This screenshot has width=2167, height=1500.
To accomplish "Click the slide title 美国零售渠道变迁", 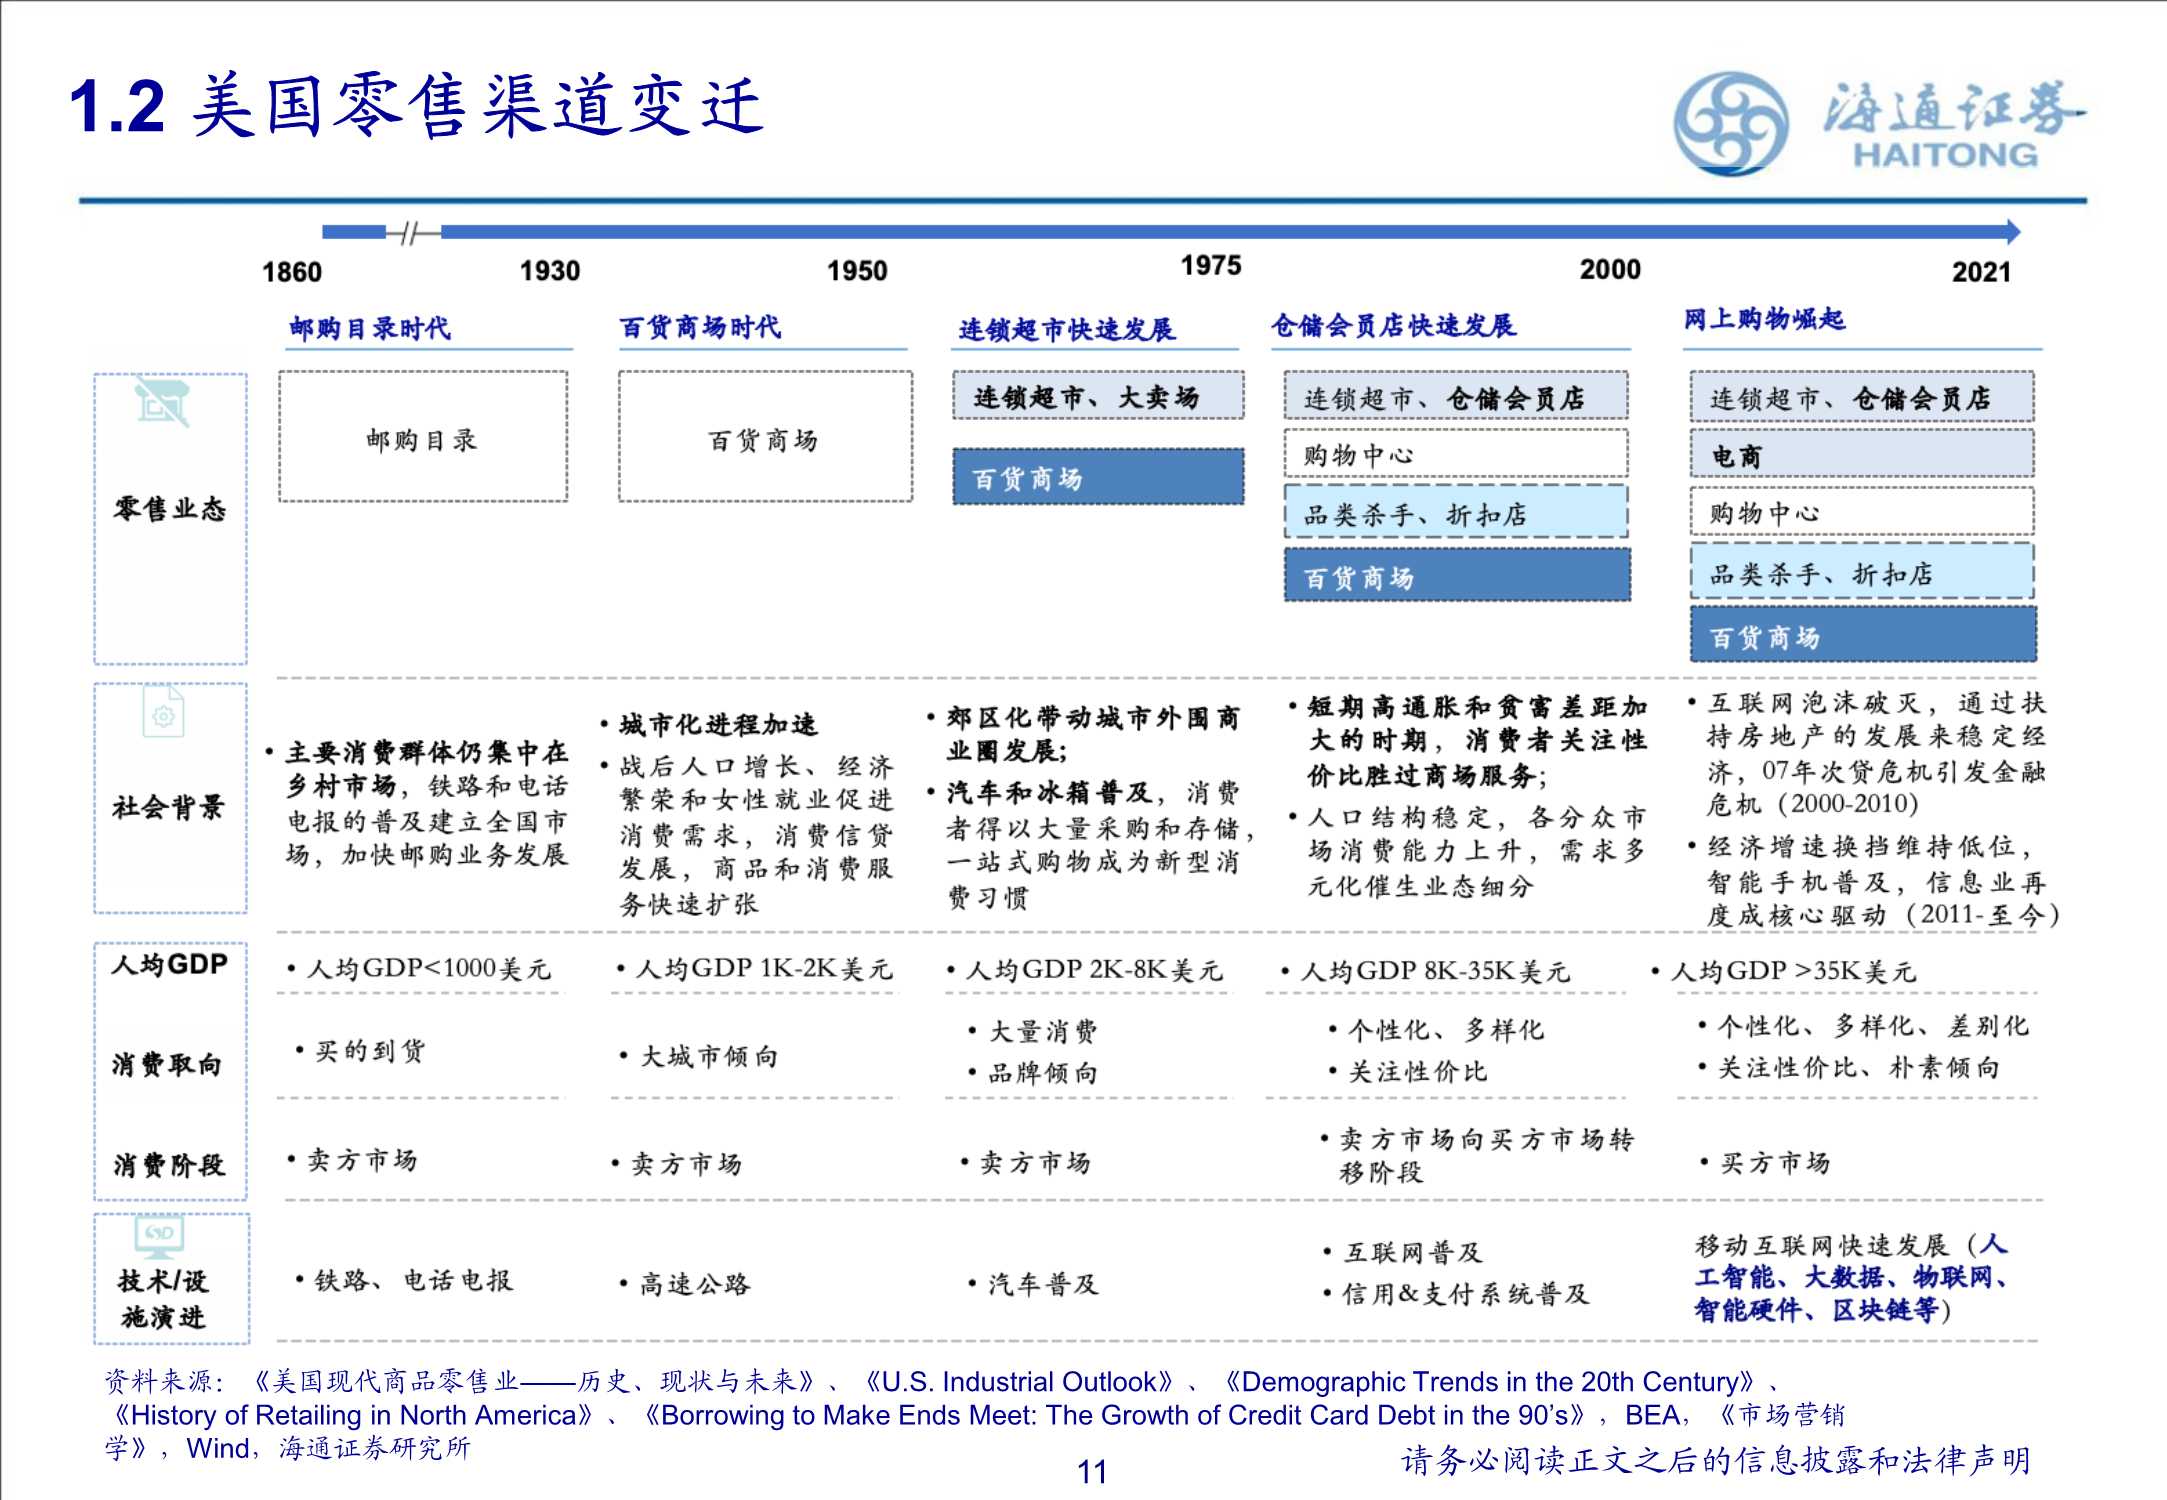I will click(x=477, y=107).
